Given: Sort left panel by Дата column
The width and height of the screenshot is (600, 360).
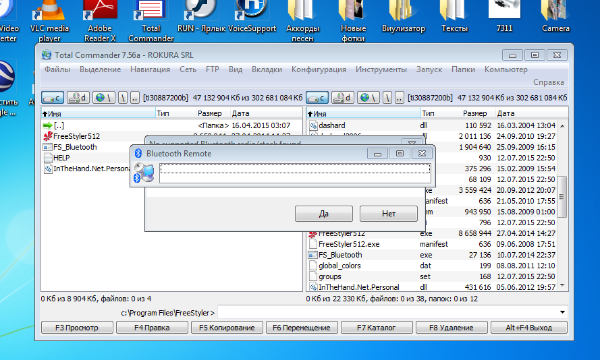Looking at the screenshot, I should (x=266, y=113).
